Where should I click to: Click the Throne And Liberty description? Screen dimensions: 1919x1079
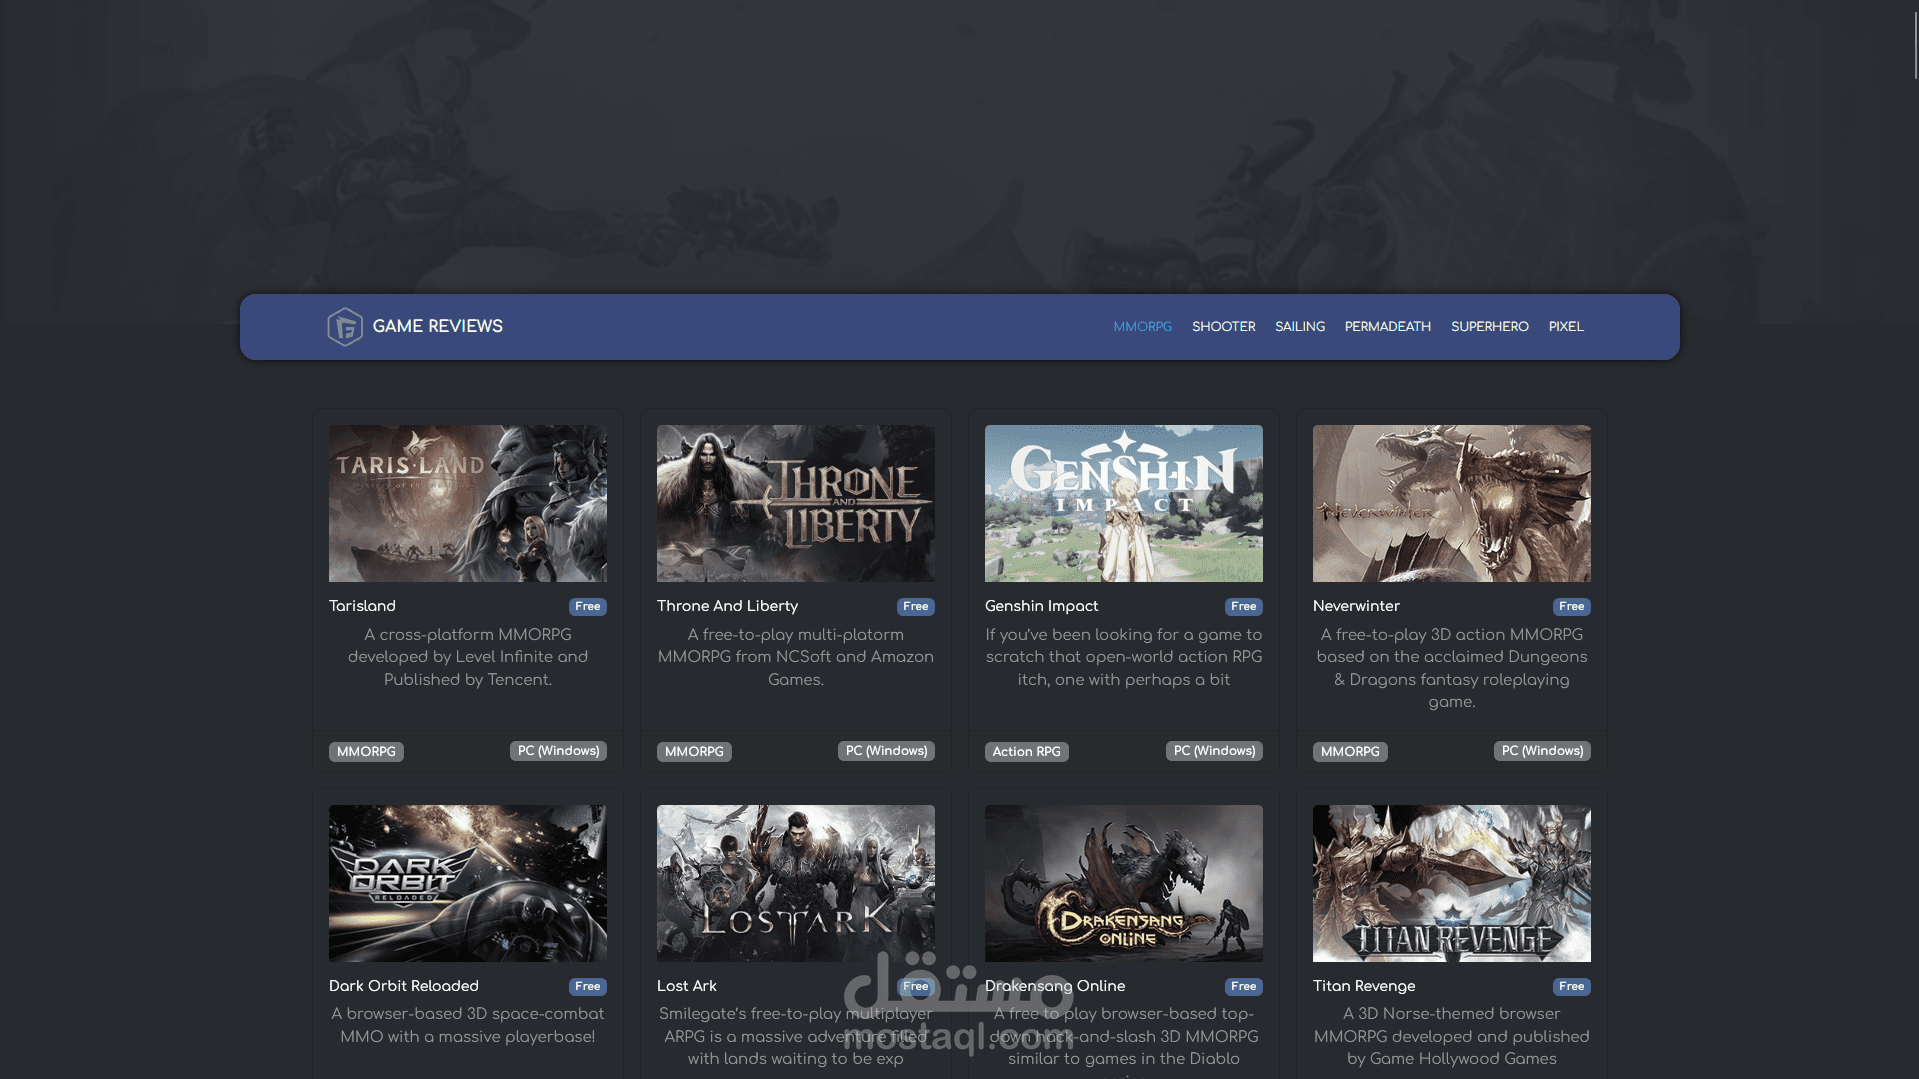(x=796, y=657)
